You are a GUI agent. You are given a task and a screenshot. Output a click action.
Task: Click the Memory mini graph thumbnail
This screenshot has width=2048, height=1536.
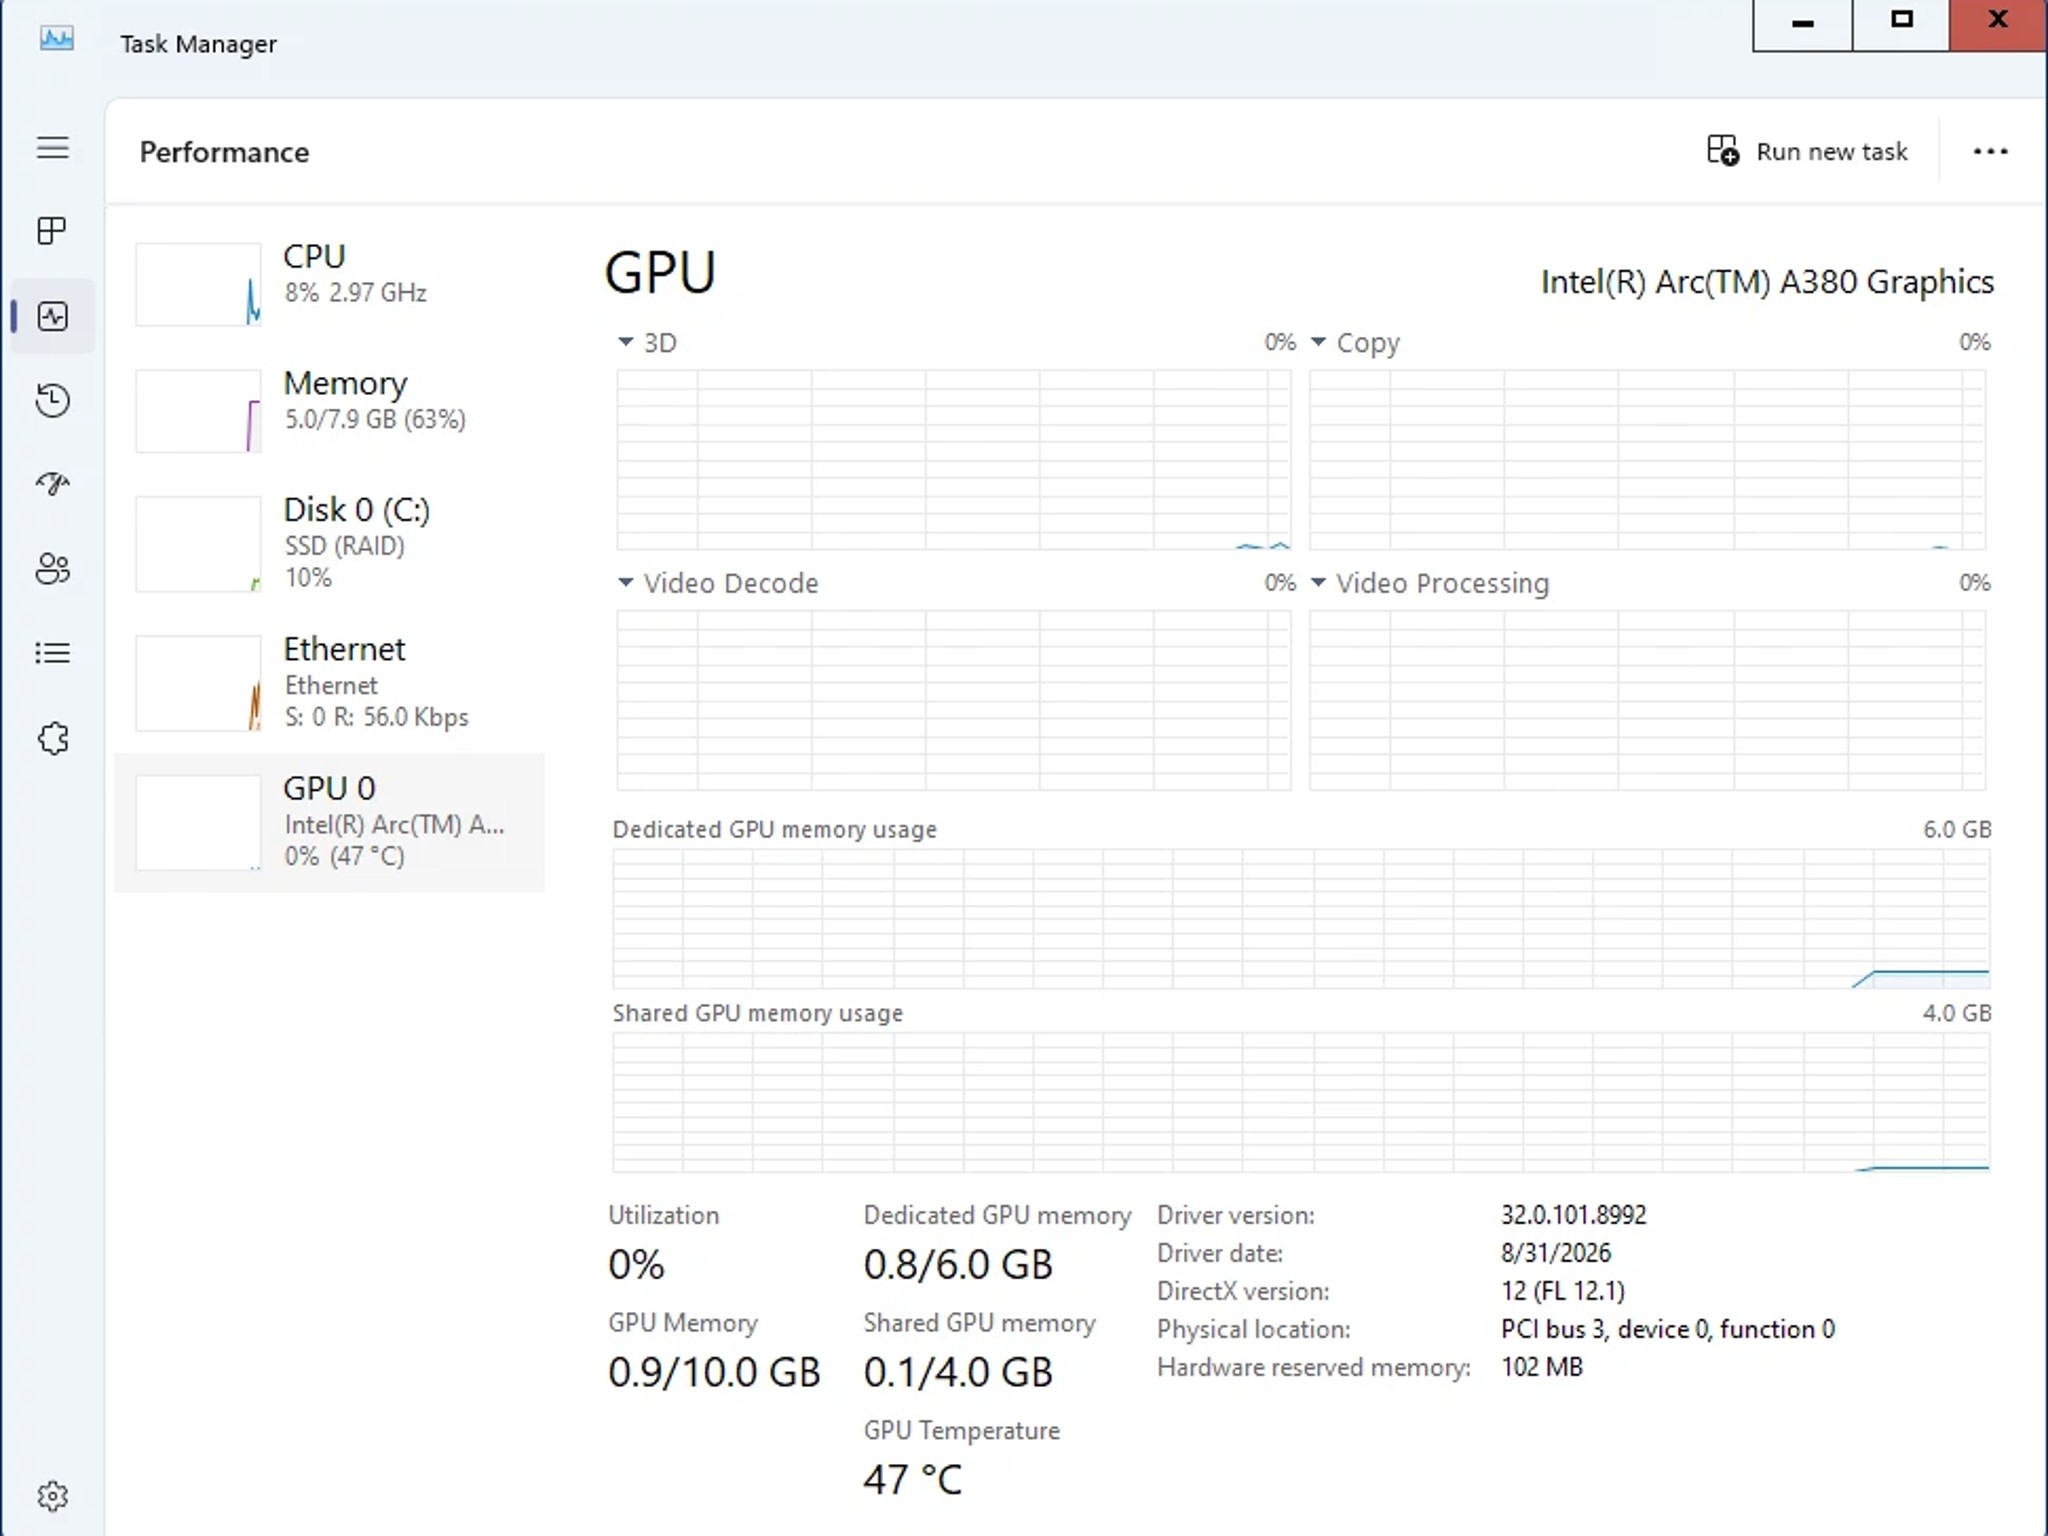pos(198,411)
